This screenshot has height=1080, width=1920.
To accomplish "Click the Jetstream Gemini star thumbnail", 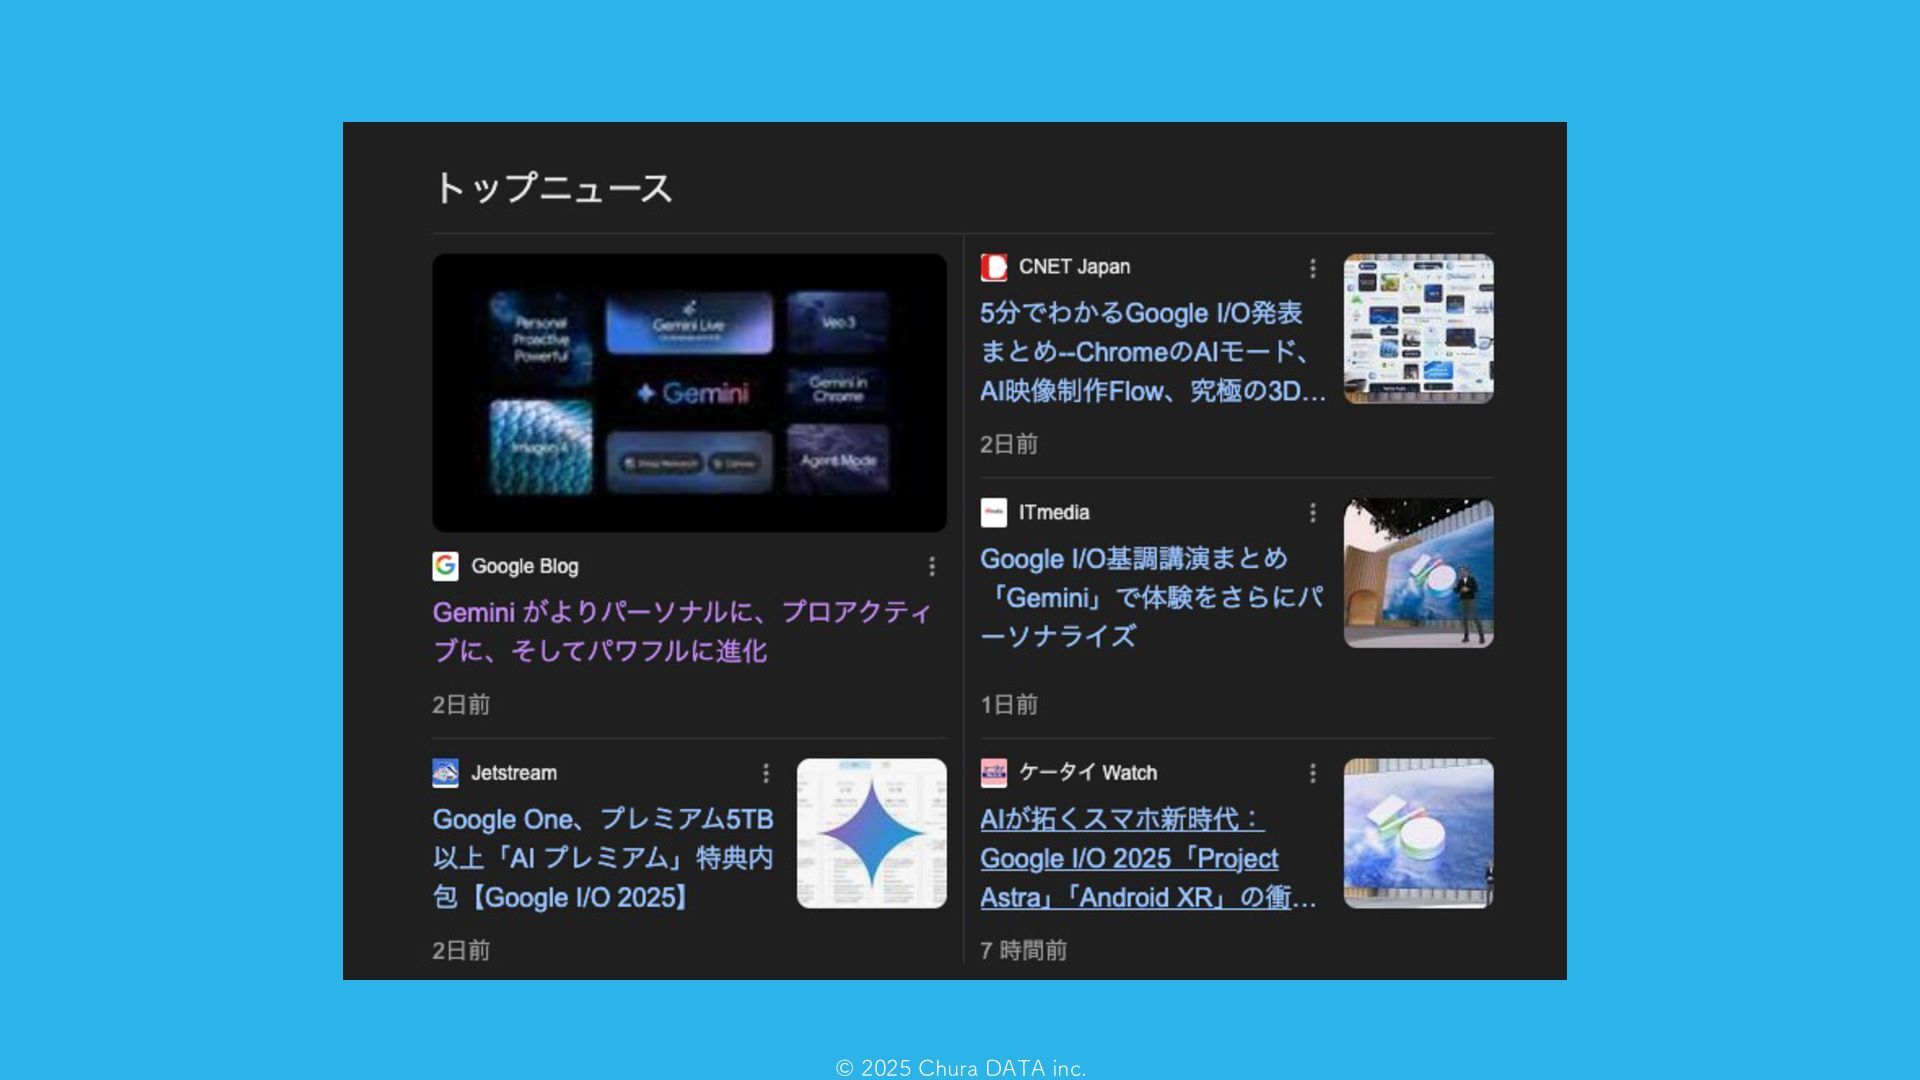I will click(x=871, y=833).
